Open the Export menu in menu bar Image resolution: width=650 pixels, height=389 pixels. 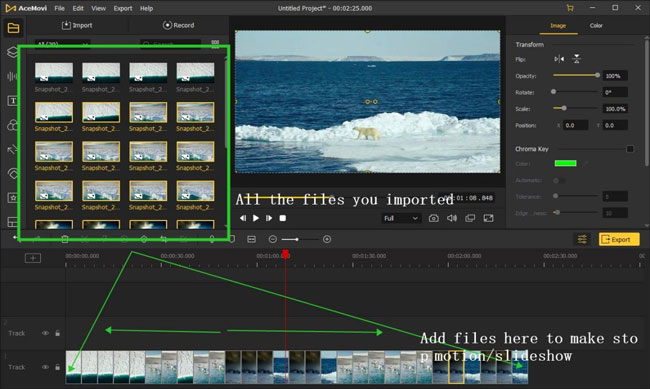pos(123,8)
